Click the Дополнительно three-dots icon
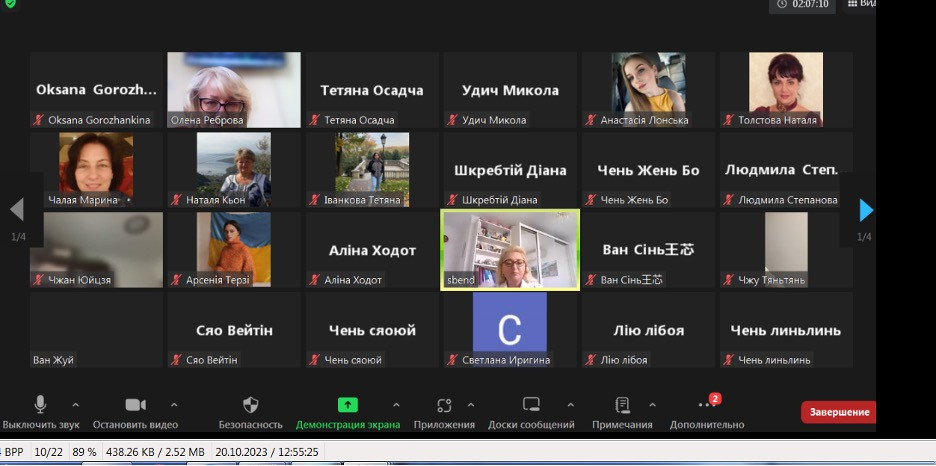Image resolution: width=936 pixels, height=466 pixels. [x=707, y=405]
